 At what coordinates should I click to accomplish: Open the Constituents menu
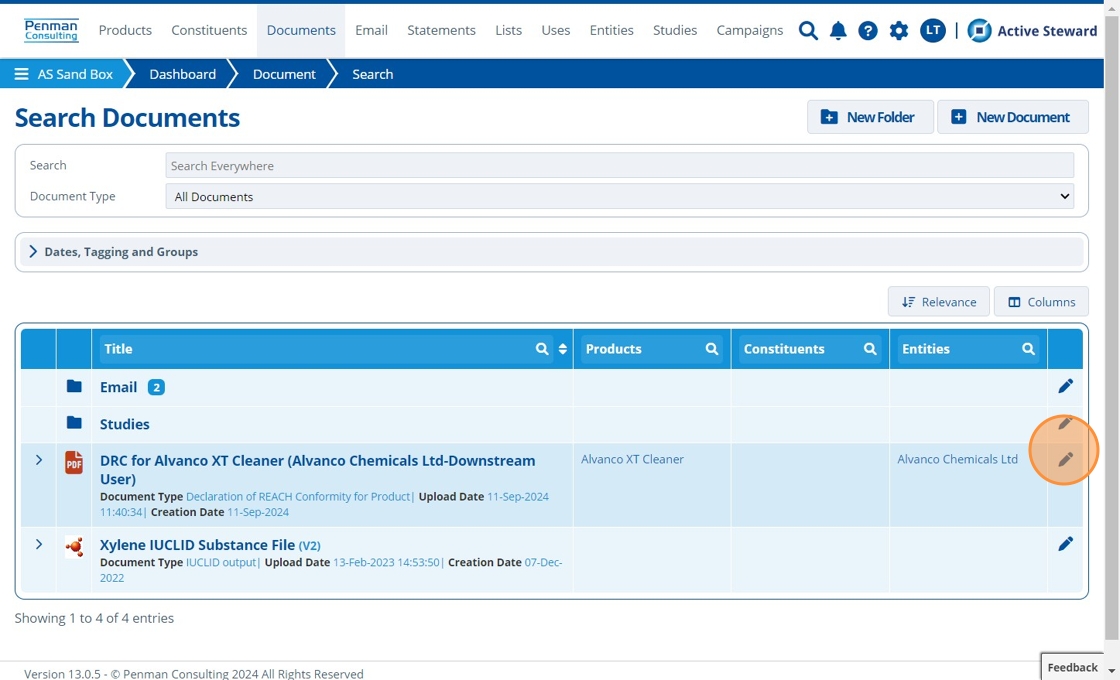coord(209,30)
